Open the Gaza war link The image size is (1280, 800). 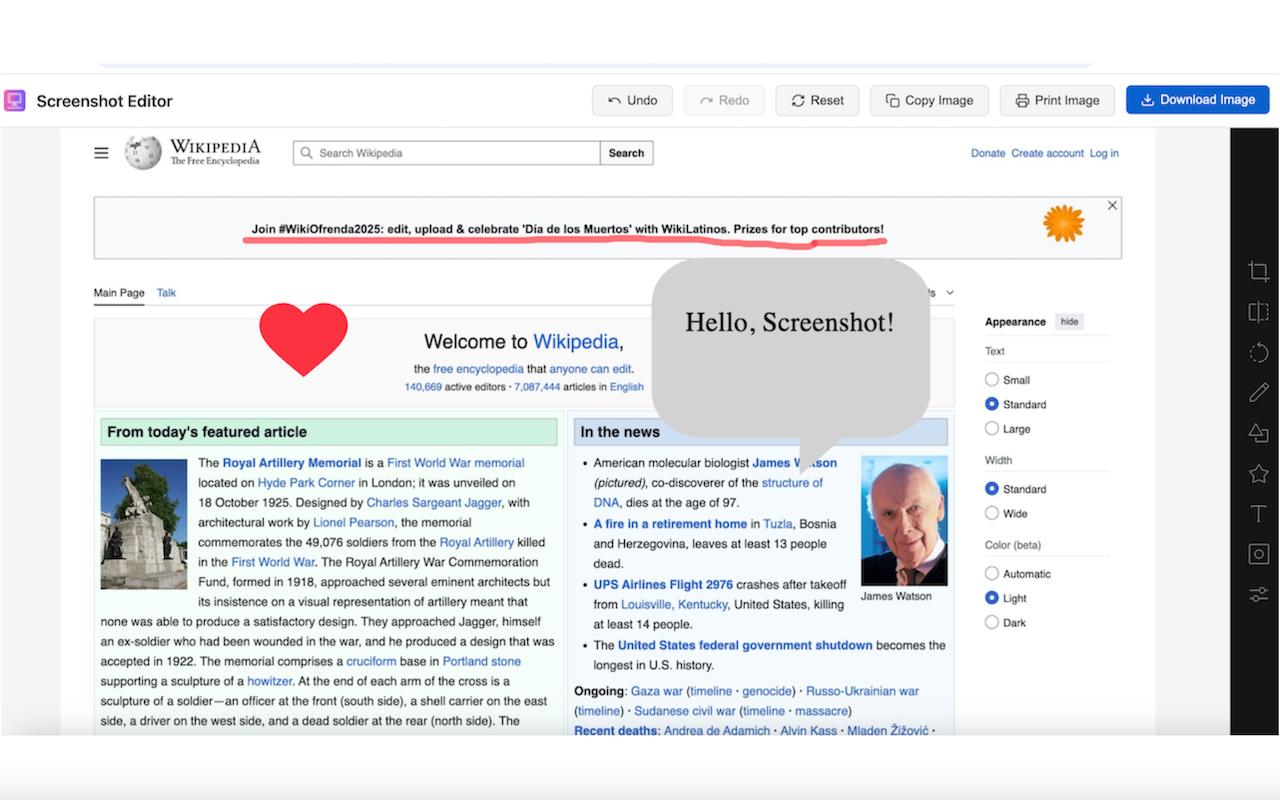pos(657,691)
